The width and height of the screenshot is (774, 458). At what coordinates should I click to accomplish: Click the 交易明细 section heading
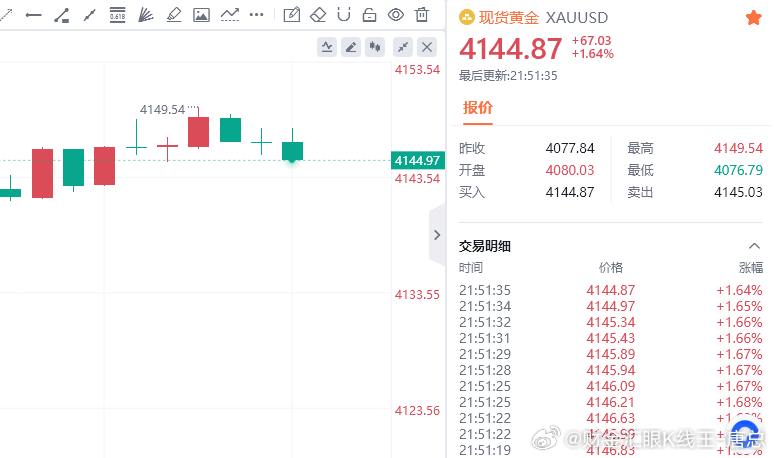(485, 246)
